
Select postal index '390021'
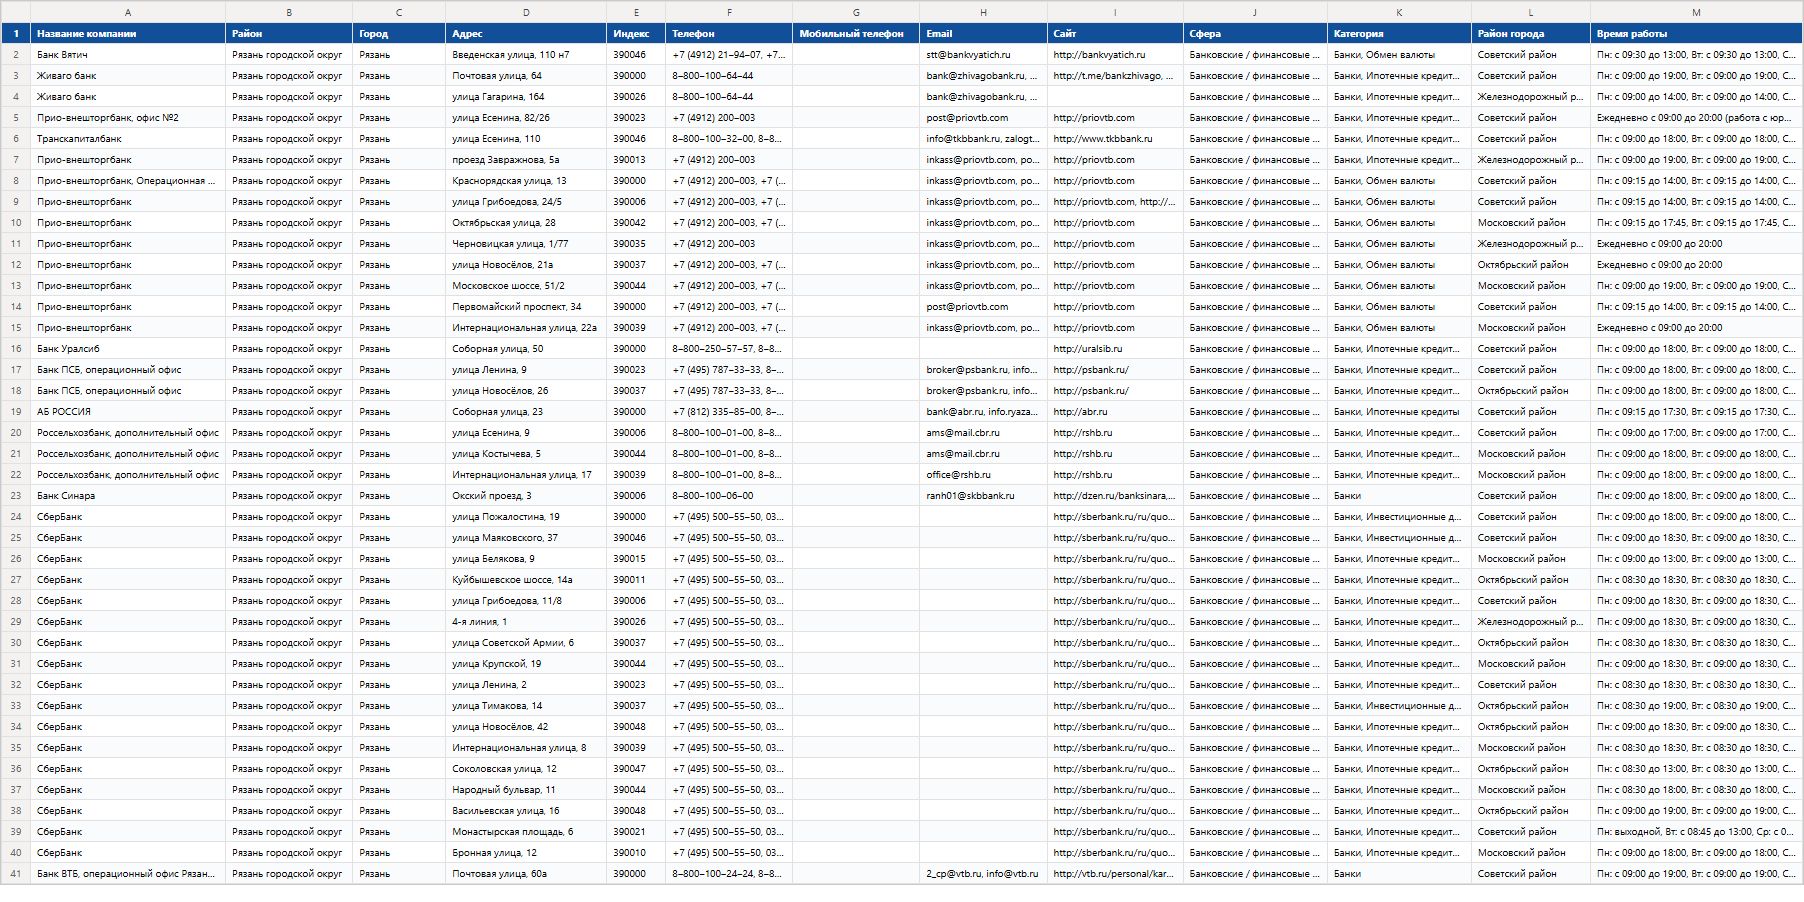pyautogui.click(x=636, y=831)
